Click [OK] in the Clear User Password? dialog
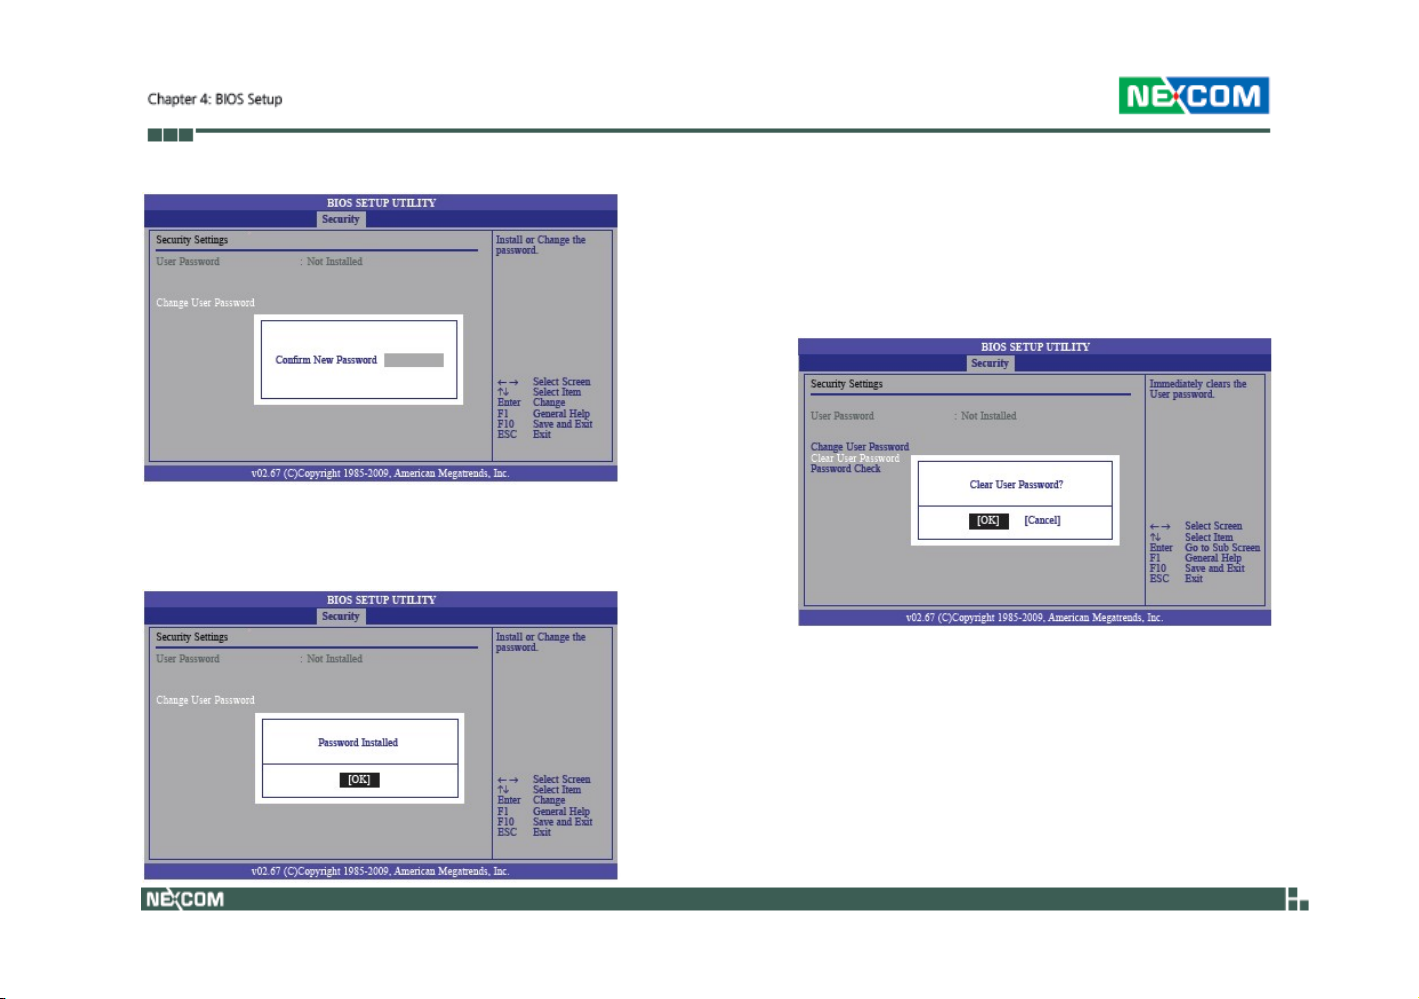Image resolution: width=1419 pixels, height=999 pixels. [x=988, y=520]
